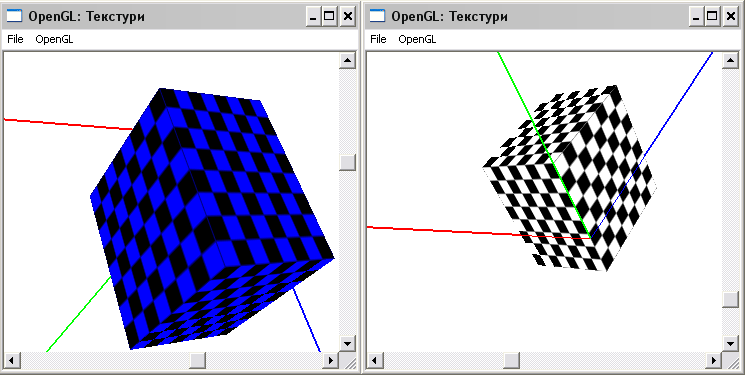Click horizontal scrollbar left arrow in right window
This screenshot has height=375, width=745.
point(374,361)
